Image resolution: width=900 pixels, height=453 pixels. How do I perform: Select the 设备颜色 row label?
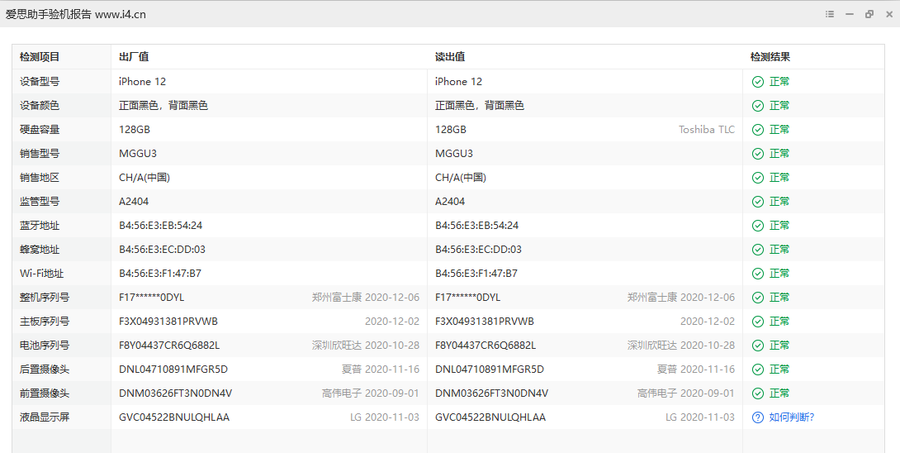click(40, 106)
